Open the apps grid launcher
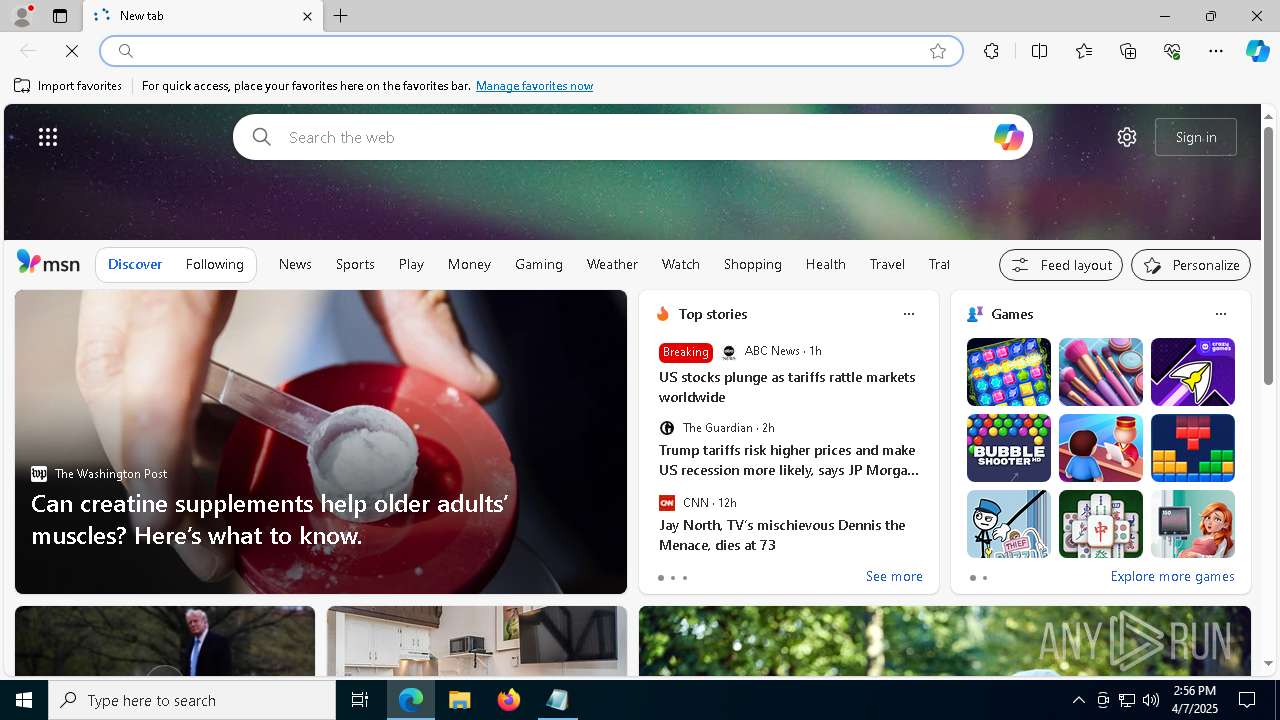This screenshot has height=720, width=1280. click(x=48, y=137)
